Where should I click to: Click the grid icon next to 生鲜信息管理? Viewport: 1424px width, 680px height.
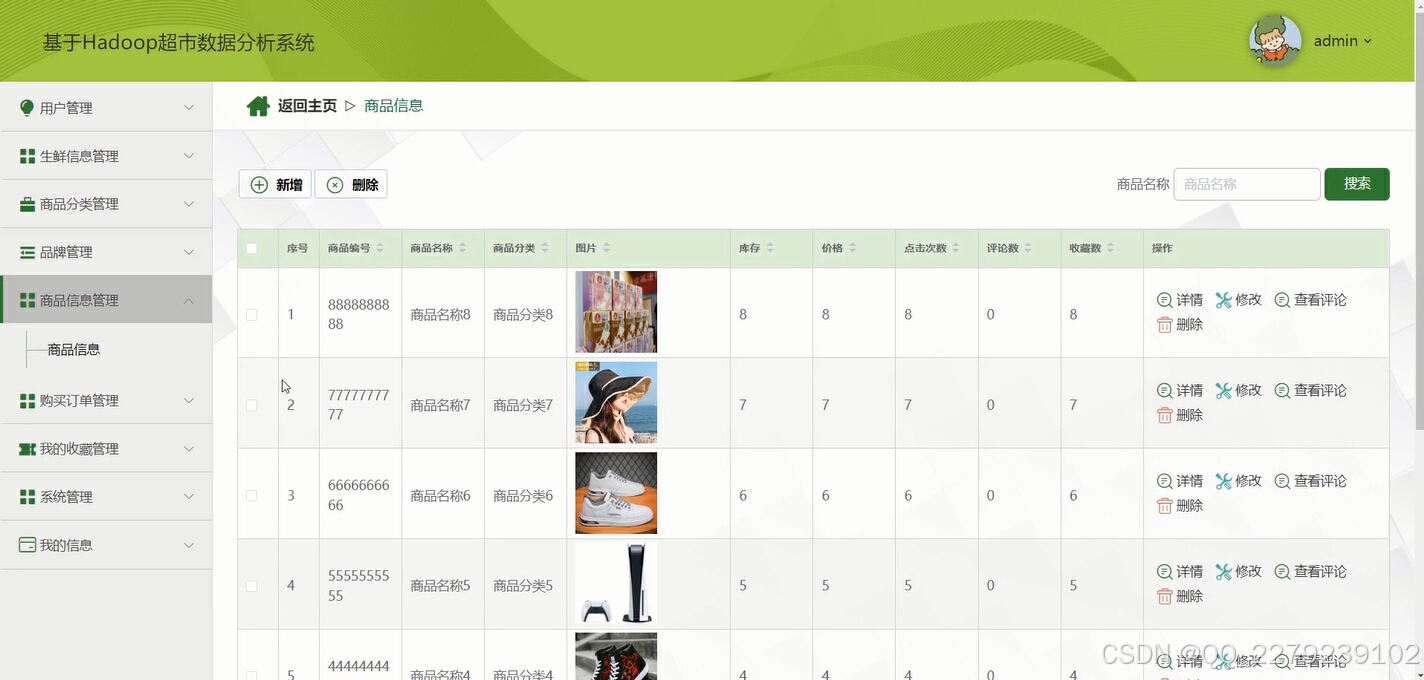click(27, 156)
